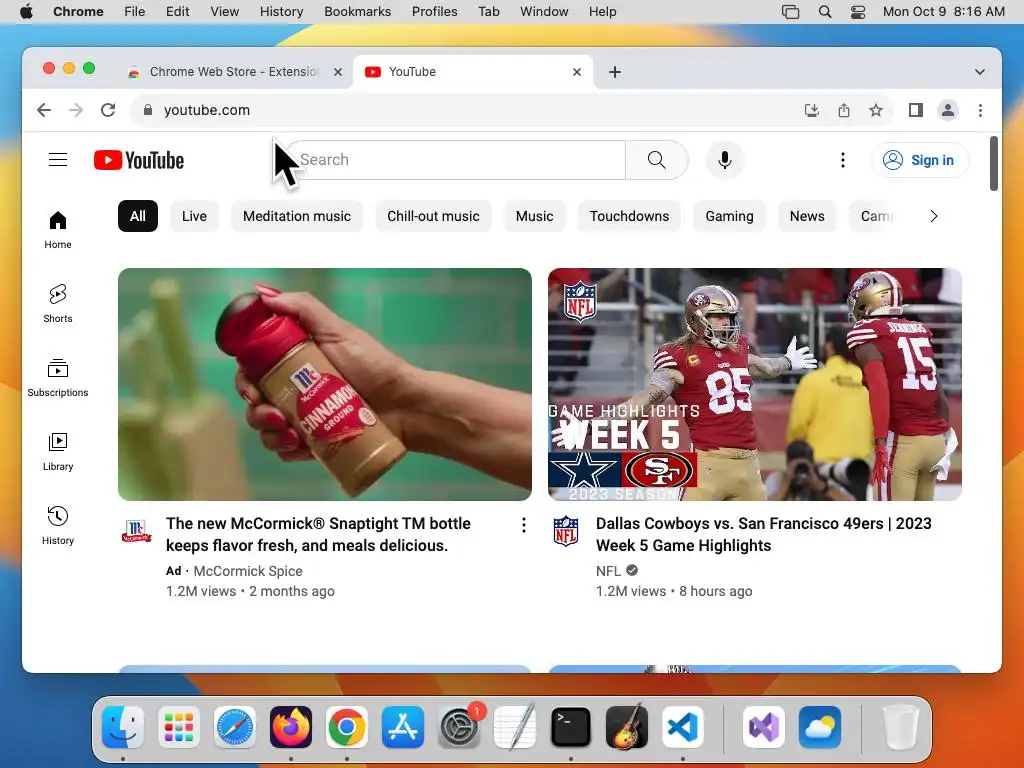Viewport: 1024px width, 768px height.
Task: Close the YouTube tab
Action: [577, 72]
